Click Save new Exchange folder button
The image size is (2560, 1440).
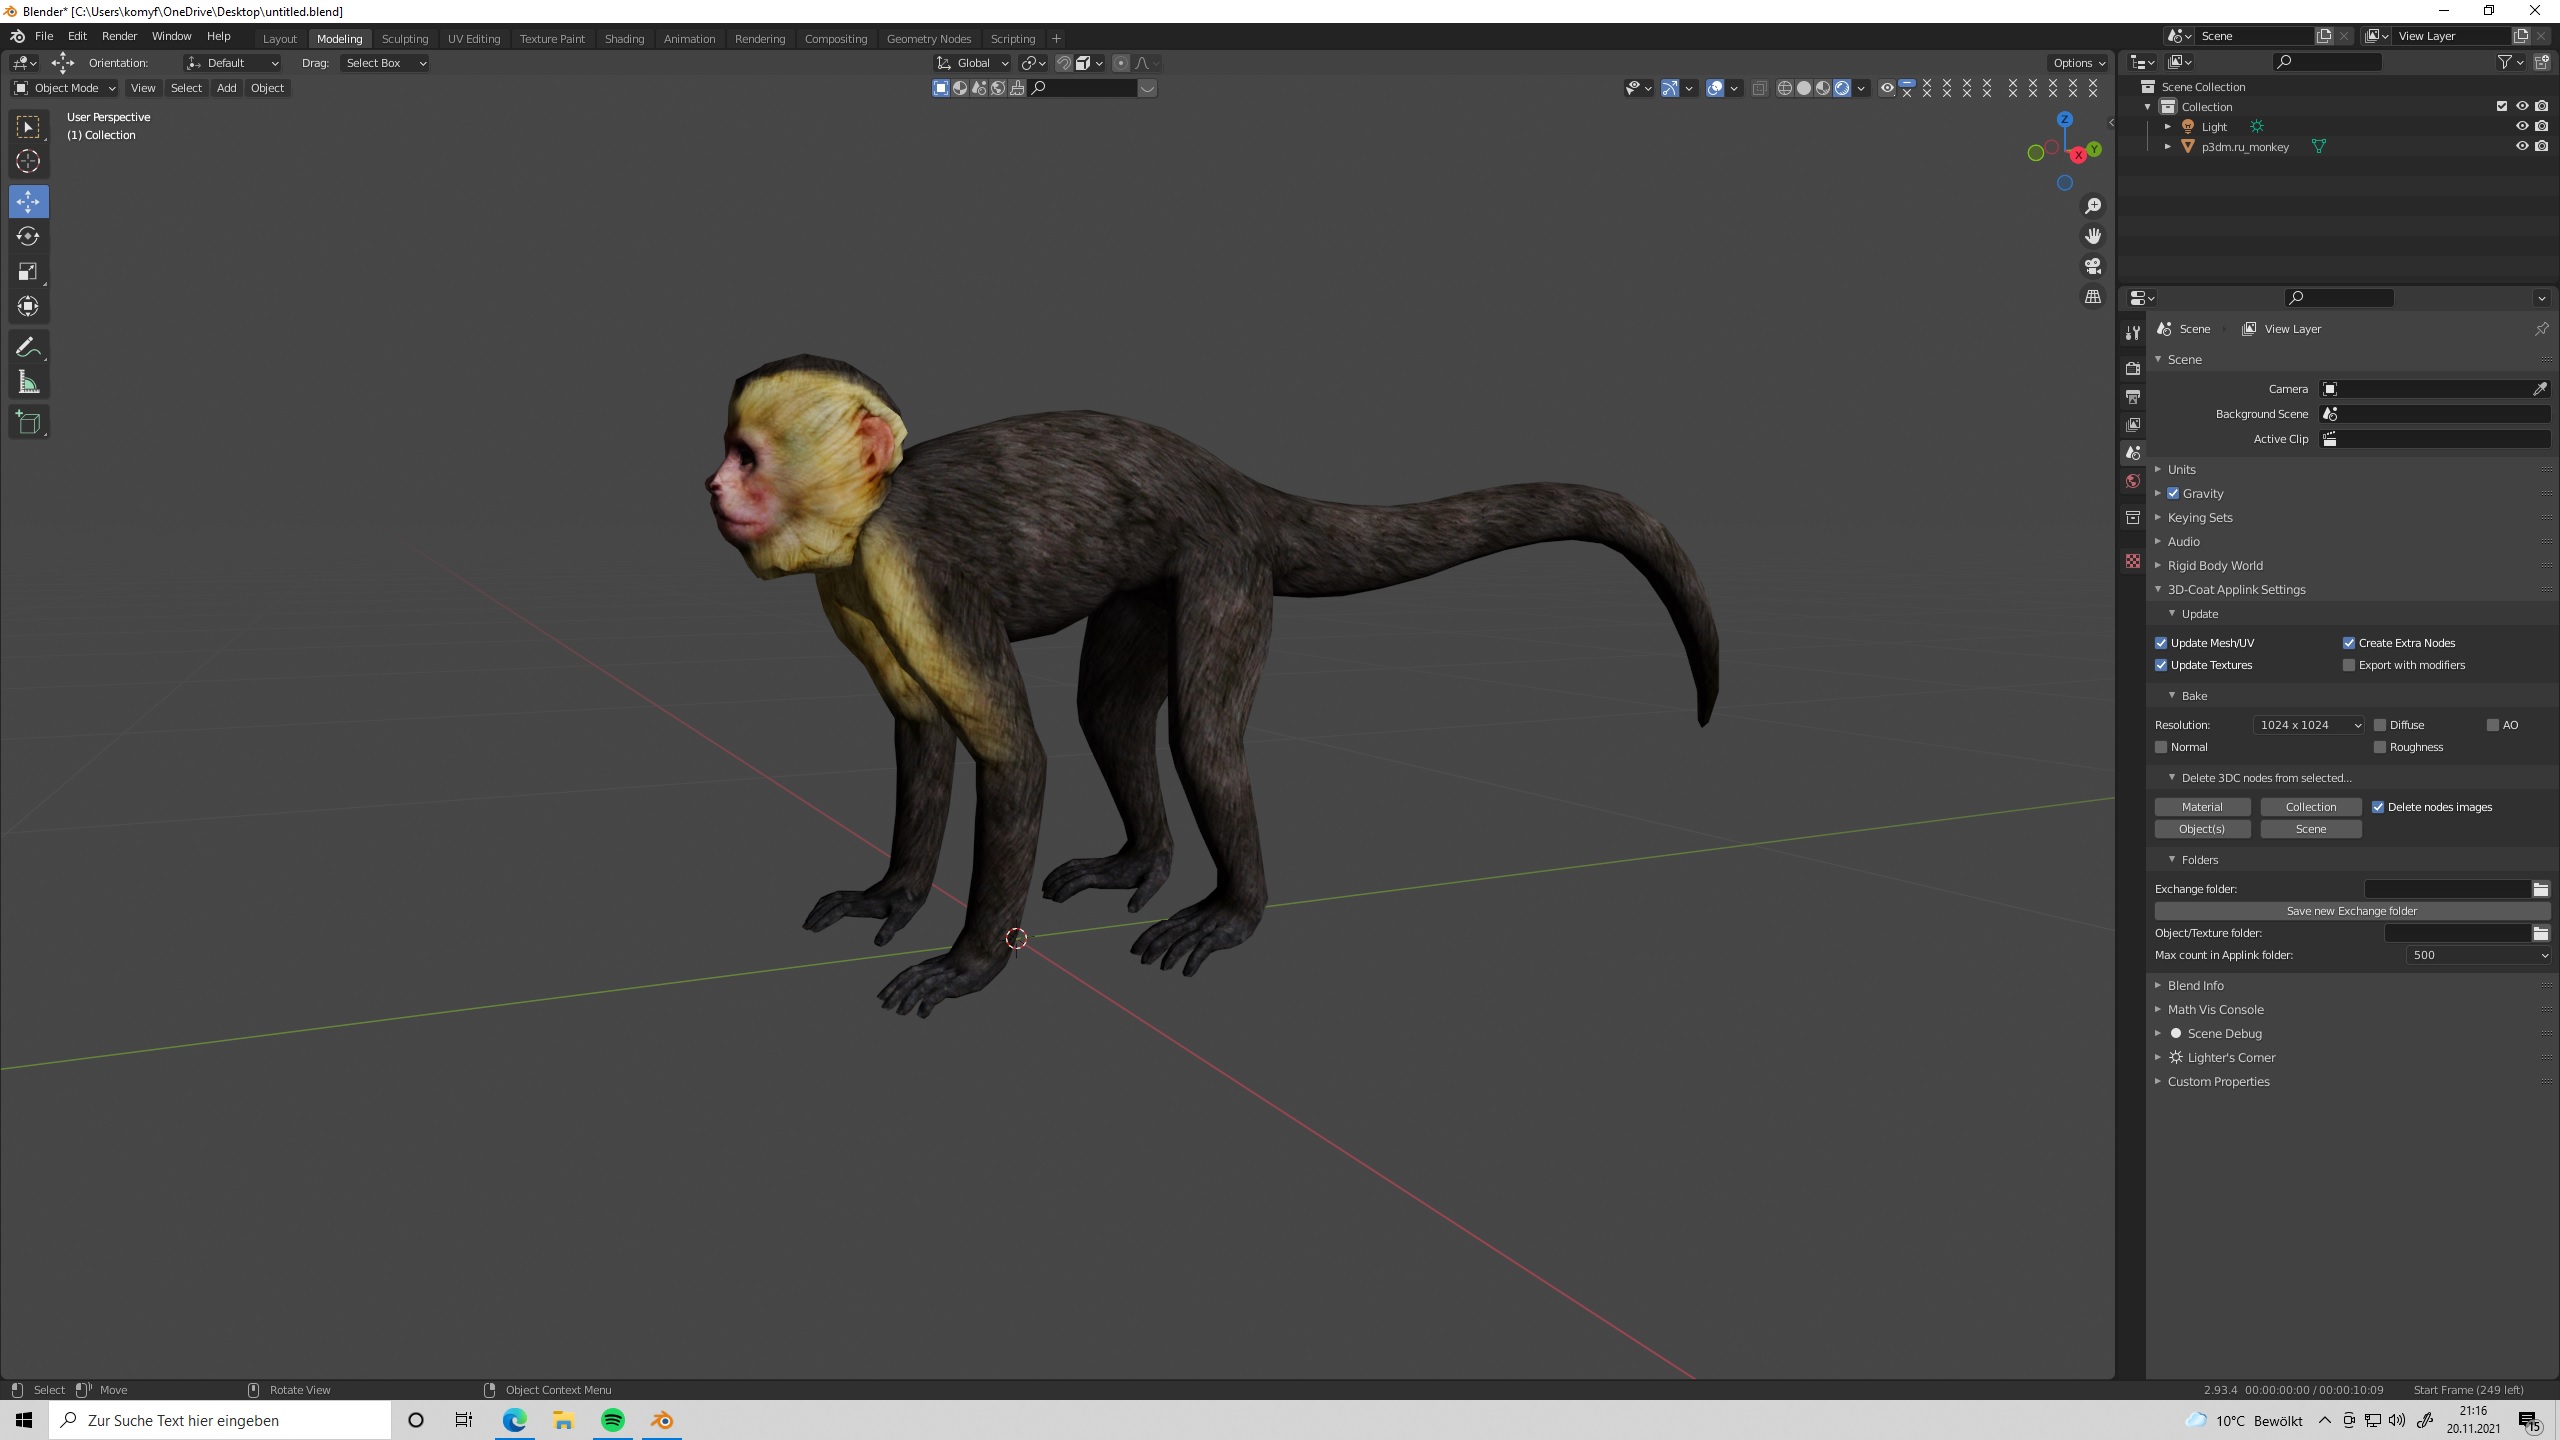pyautogui.click(x=2351, y=911)
